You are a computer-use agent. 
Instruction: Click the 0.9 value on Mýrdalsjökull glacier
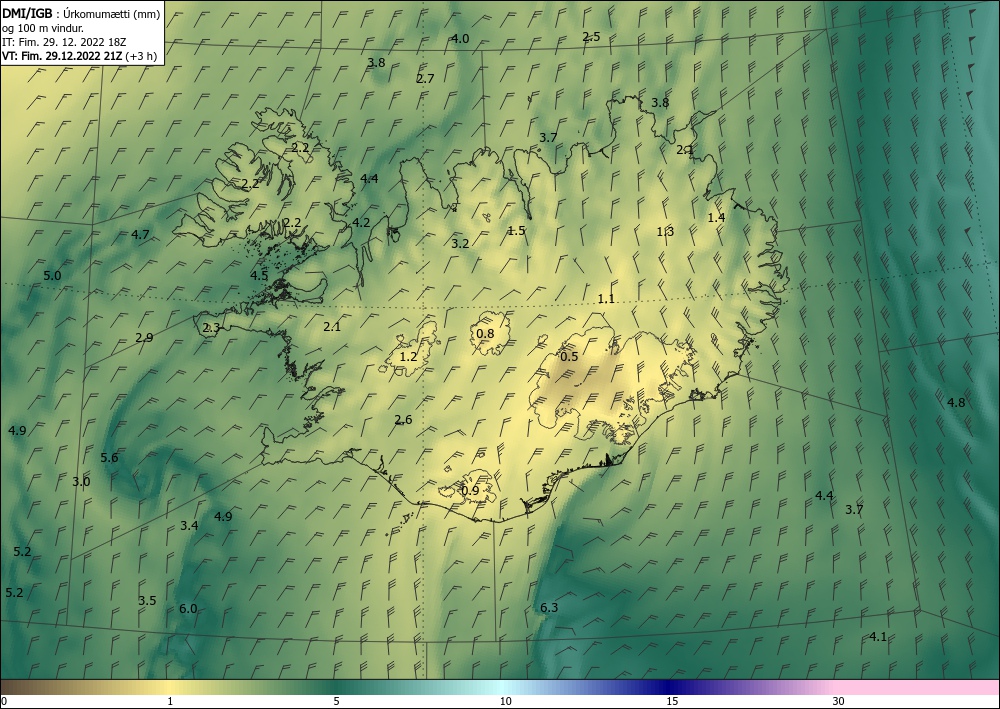pos(470,490)
